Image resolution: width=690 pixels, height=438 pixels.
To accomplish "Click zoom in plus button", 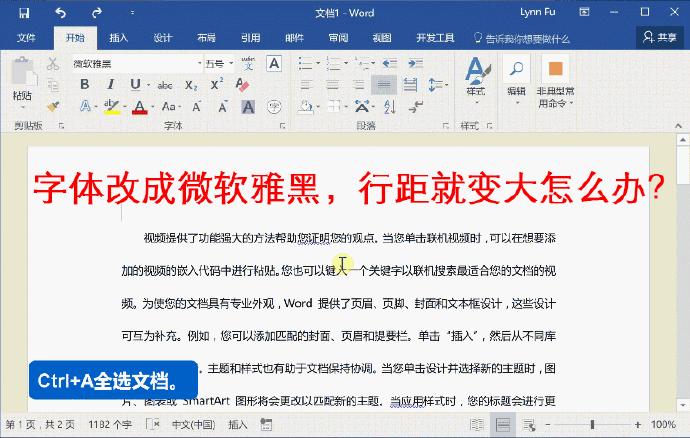I will [638, 425].
